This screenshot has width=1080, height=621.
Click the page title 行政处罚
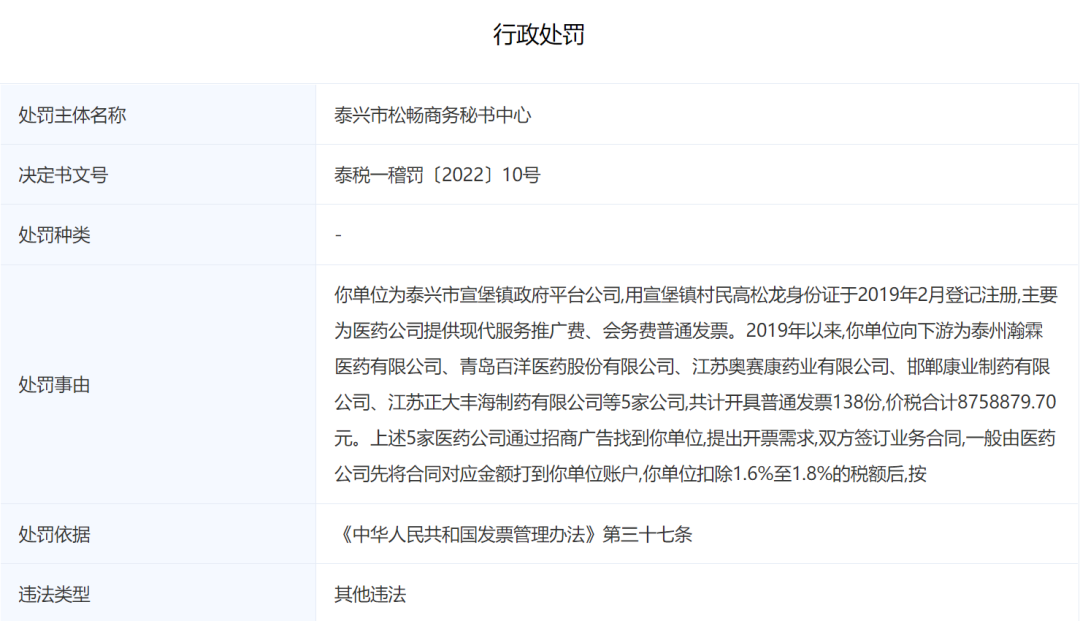[x=540, y=33]
